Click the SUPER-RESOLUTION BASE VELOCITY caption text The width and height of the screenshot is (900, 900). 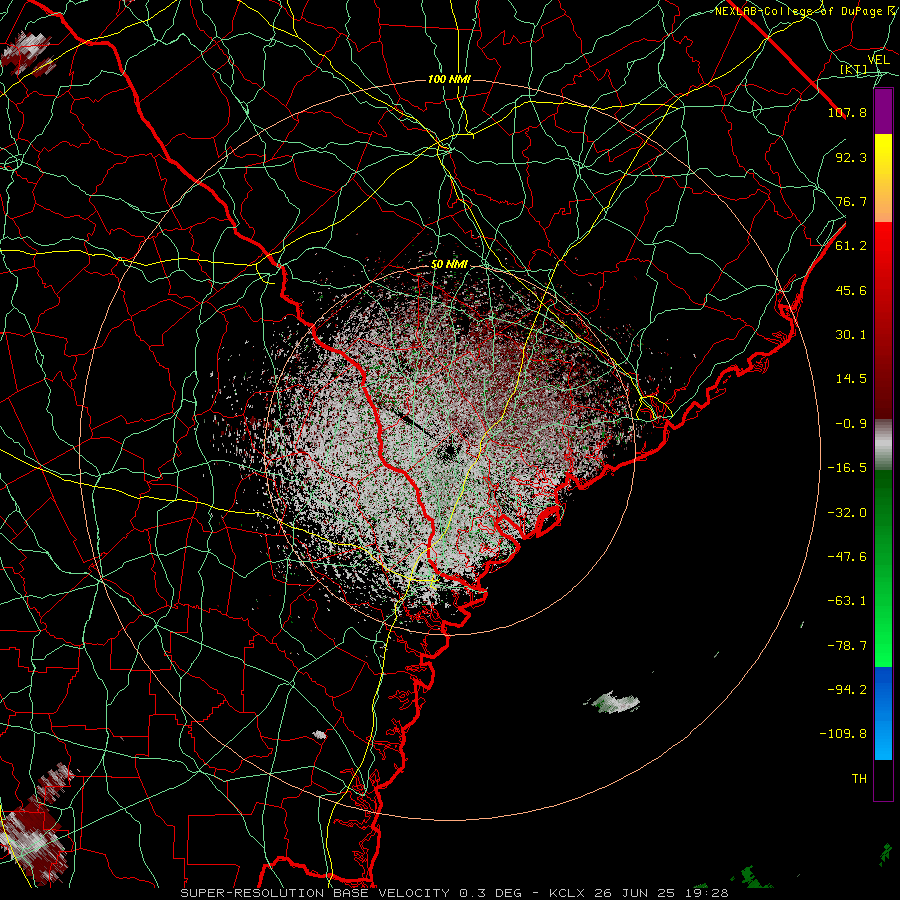coord(317,893)
